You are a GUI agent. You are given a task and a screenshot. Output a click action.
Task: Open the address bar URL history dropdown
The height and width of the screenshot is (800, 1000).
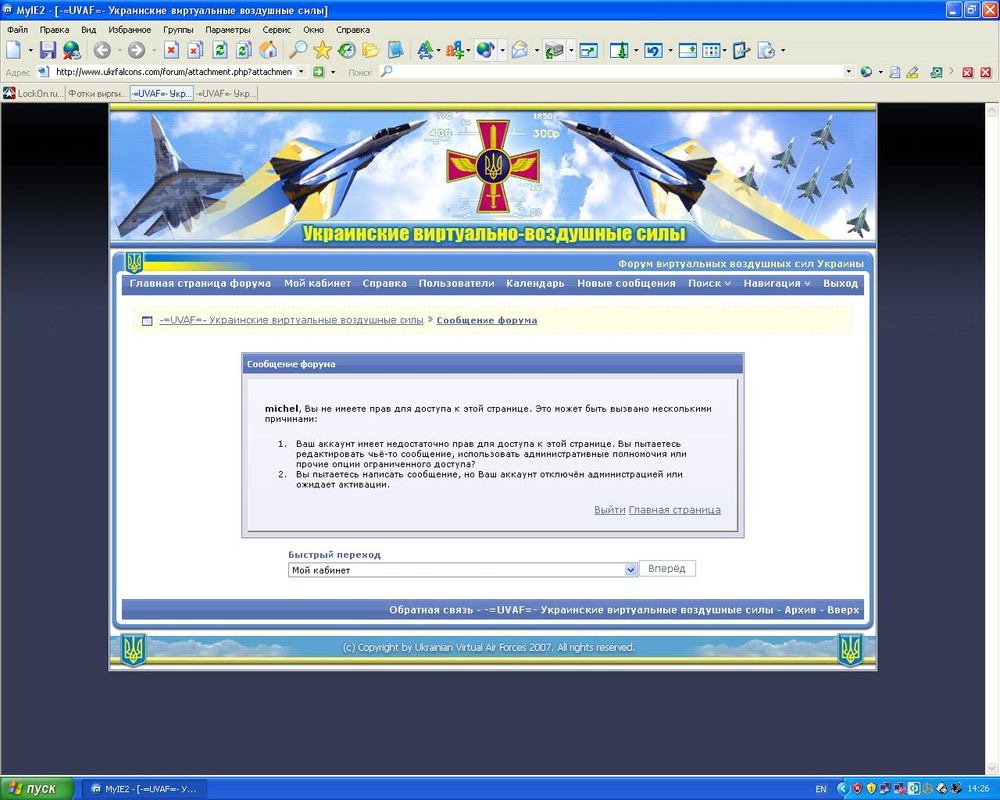click(302, 71)
